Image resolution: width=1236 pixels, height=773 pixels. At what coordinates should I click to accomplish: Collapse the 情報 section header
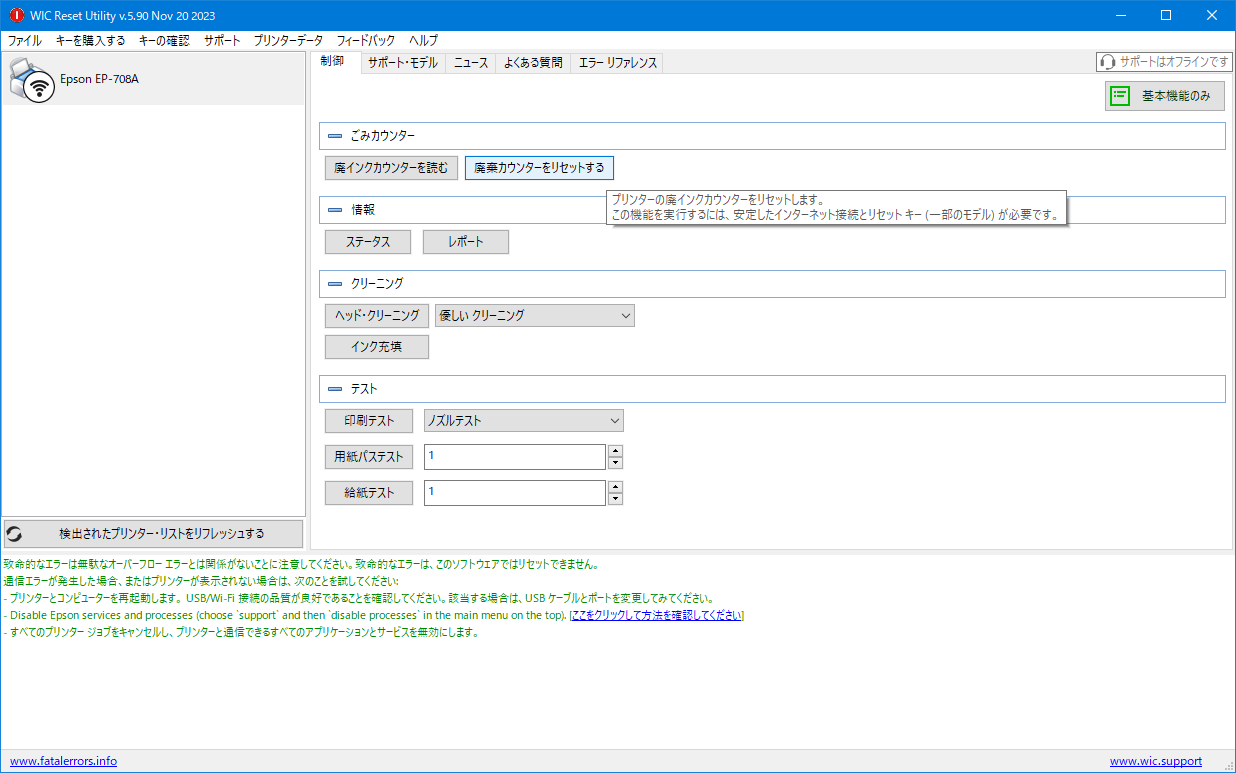pos(335,210)
